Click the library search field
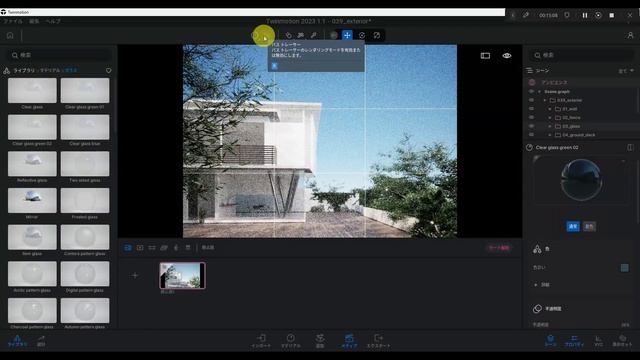The width and height of the screenshot is (640, 360). [x=59, y=55]
